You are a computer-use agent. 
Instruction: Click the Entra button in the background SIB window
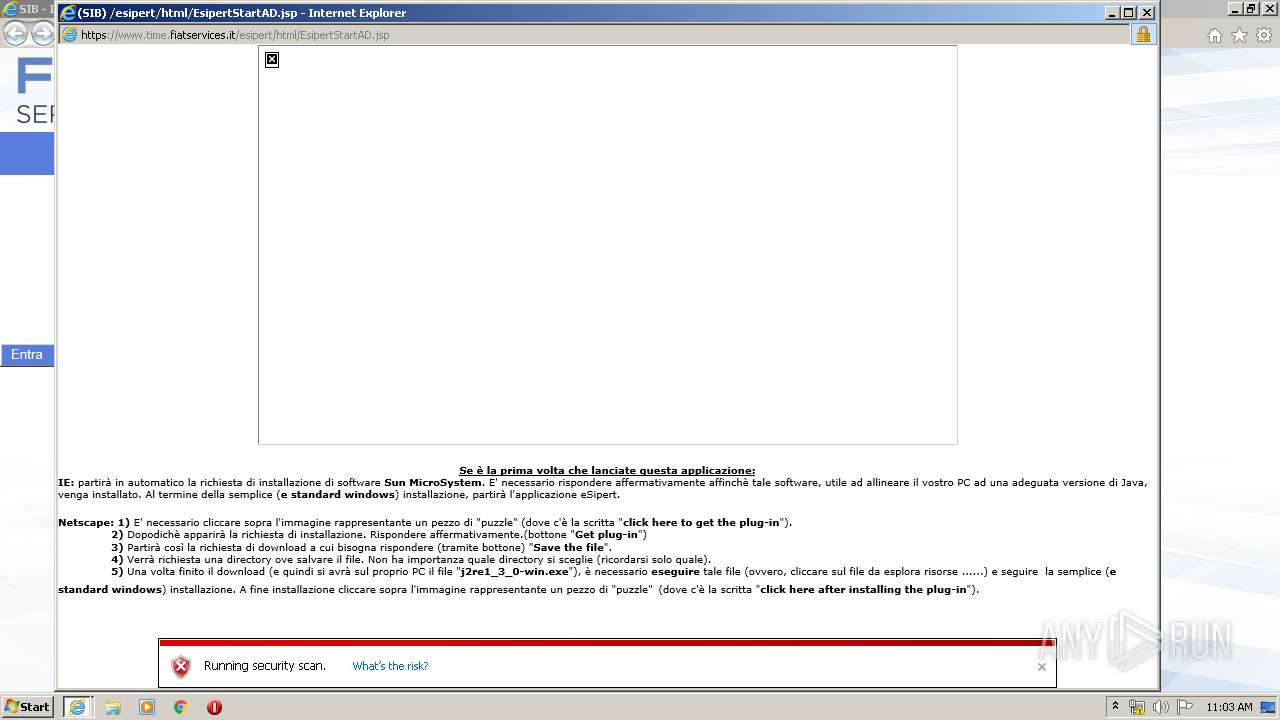(27, 355)
